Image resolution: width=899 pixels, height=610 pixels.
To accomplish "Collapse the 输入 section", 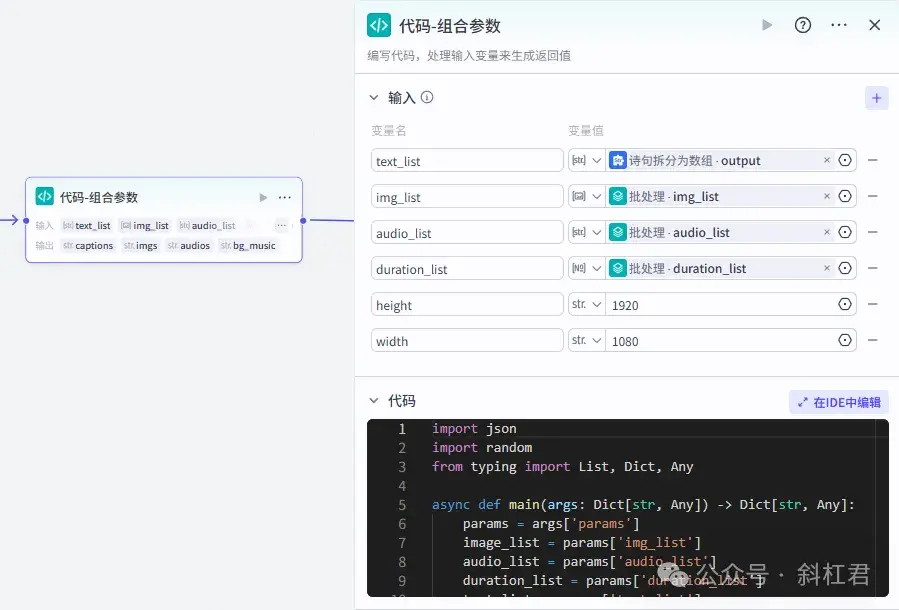I will click(x=374, y=97).
